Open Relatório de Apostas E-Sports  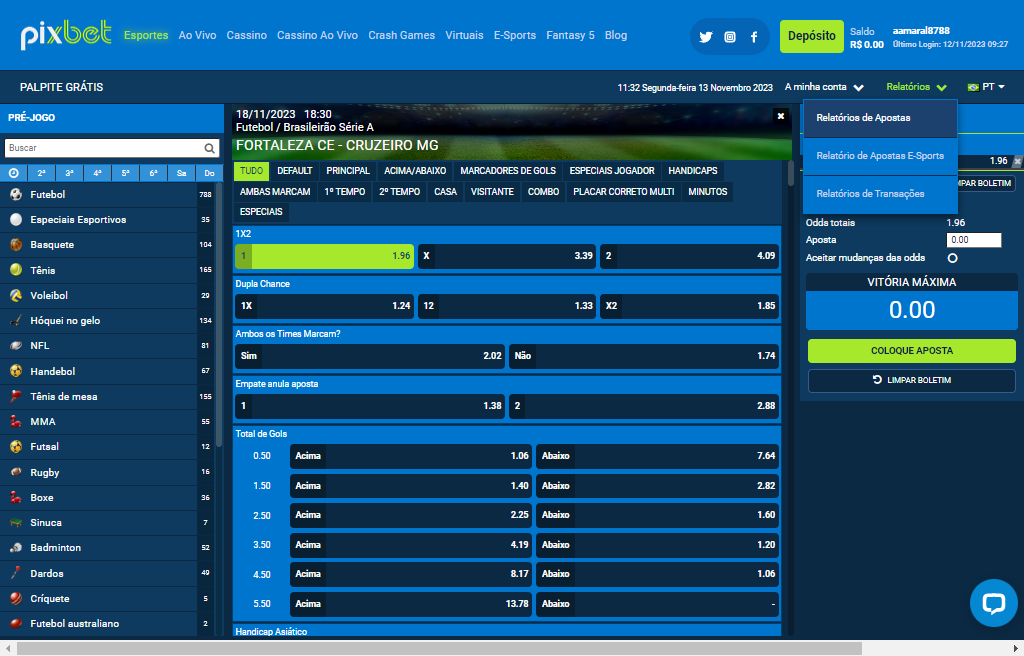pyautogui.click(x=880, y=156)
